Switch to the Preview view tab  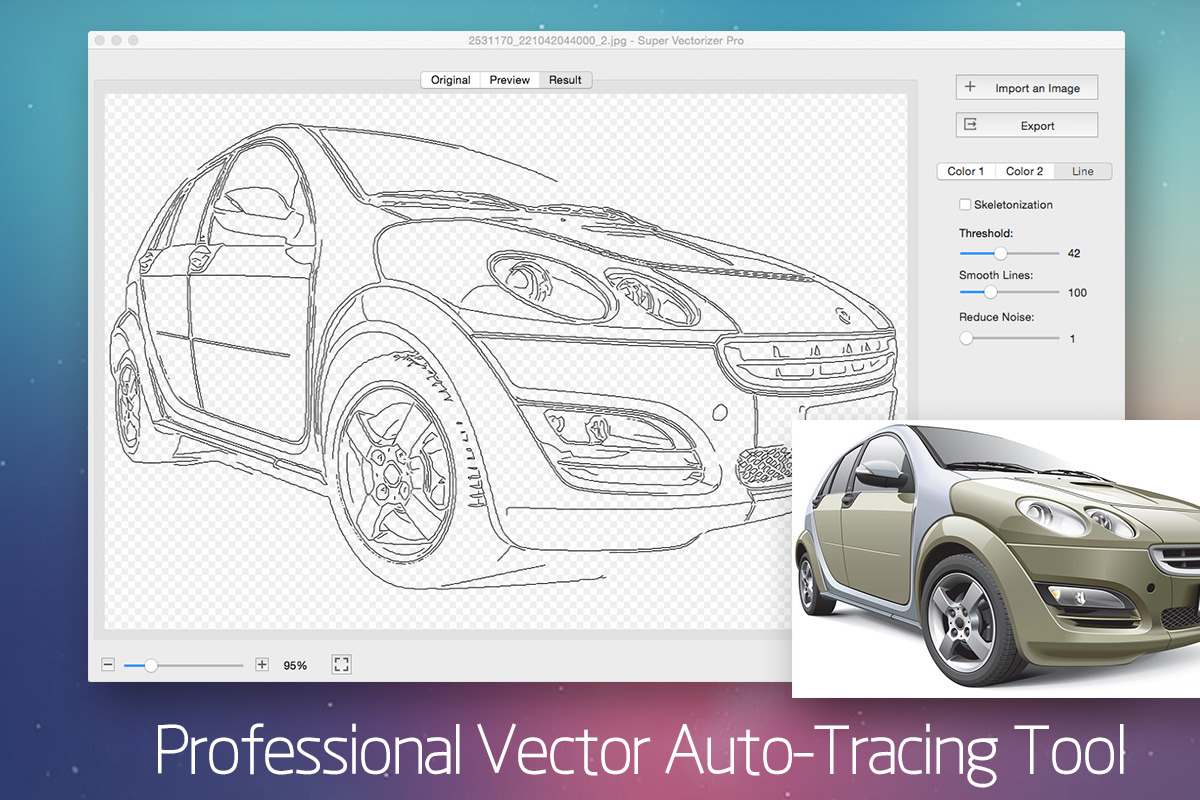510,80
